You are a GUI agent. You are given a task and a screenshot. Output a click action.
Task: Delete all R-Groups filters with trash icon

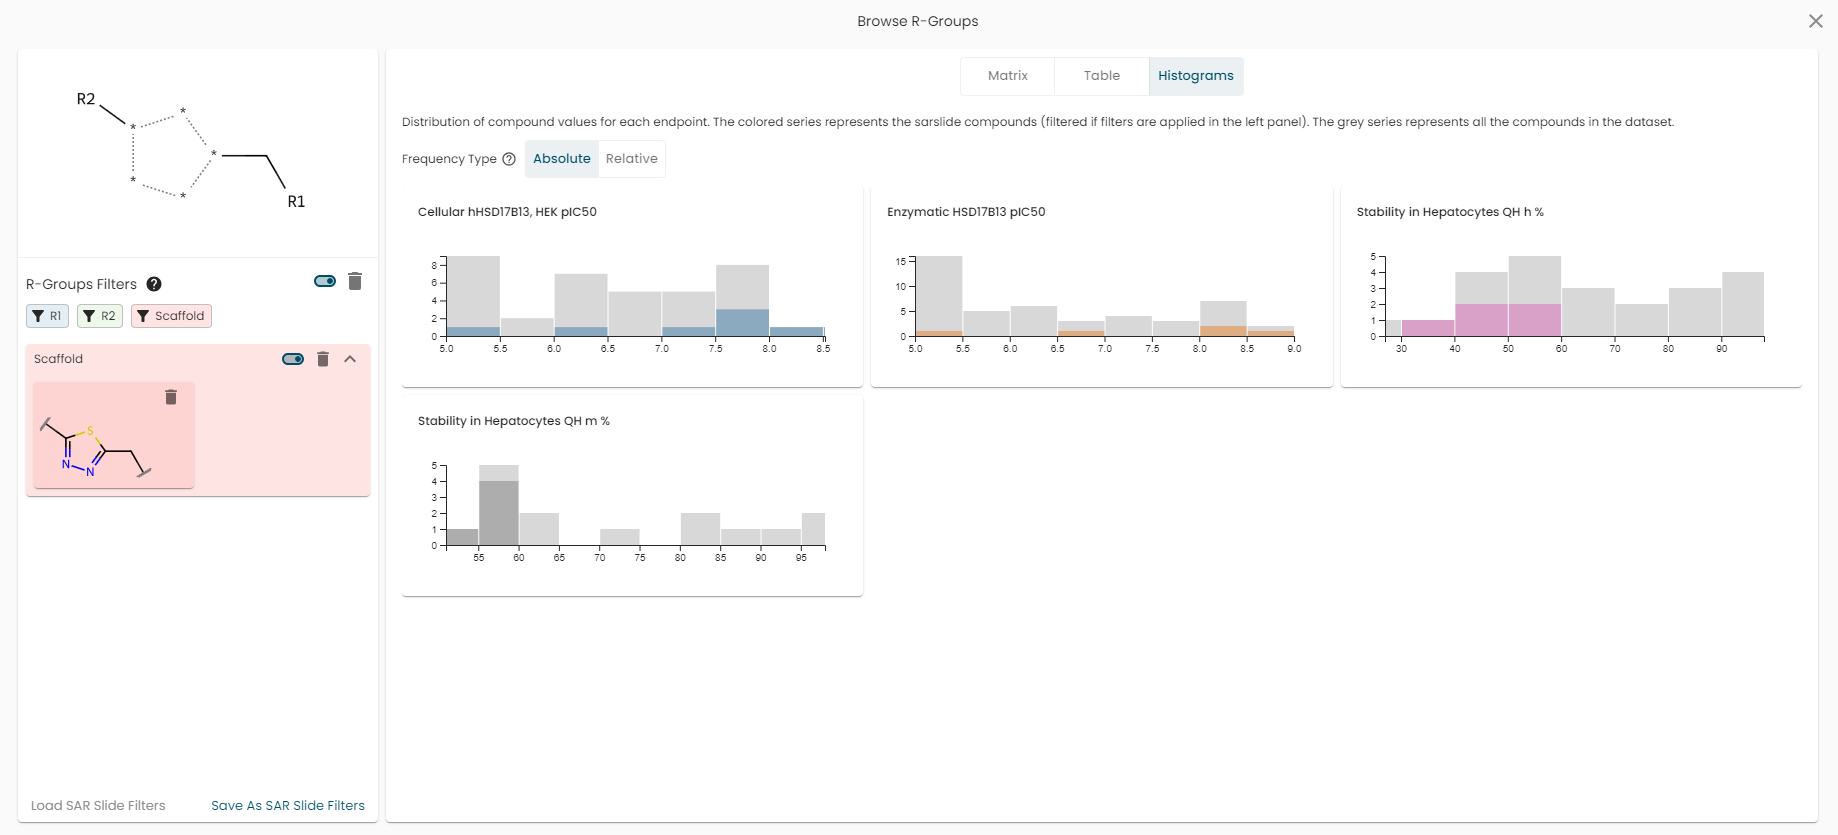[355, 281]
